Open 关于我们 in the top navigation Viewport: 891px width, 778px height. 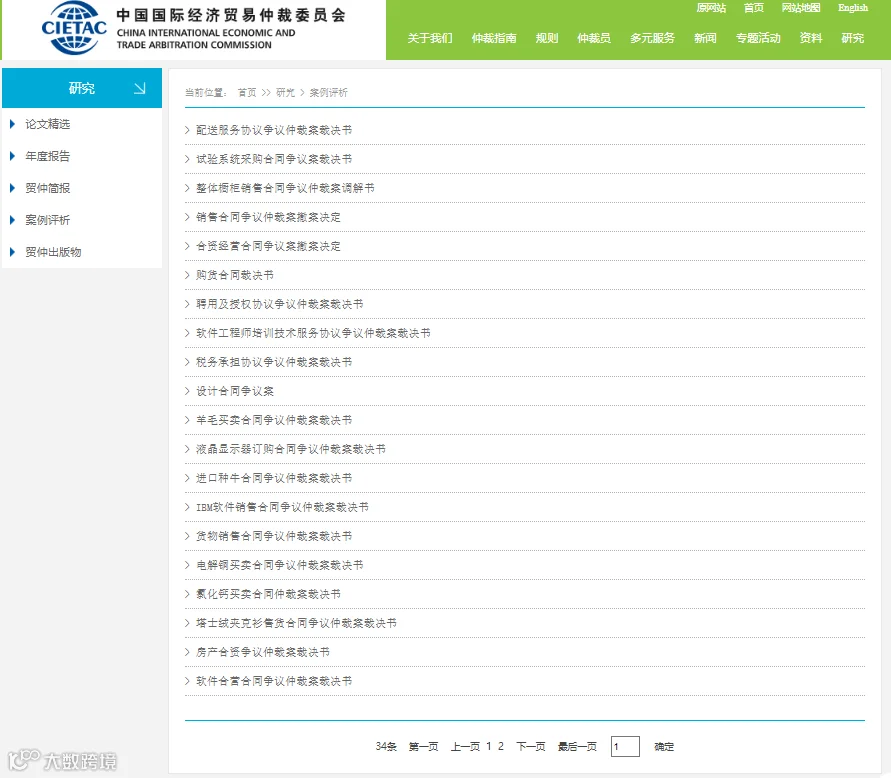(430, 38)
